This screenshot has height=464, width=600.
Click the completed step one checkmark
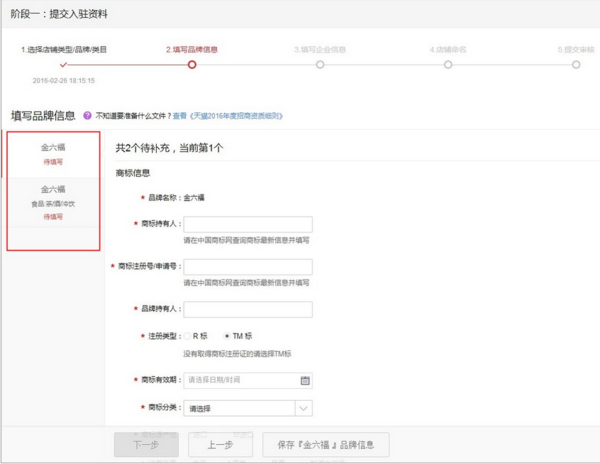(64, 65)
